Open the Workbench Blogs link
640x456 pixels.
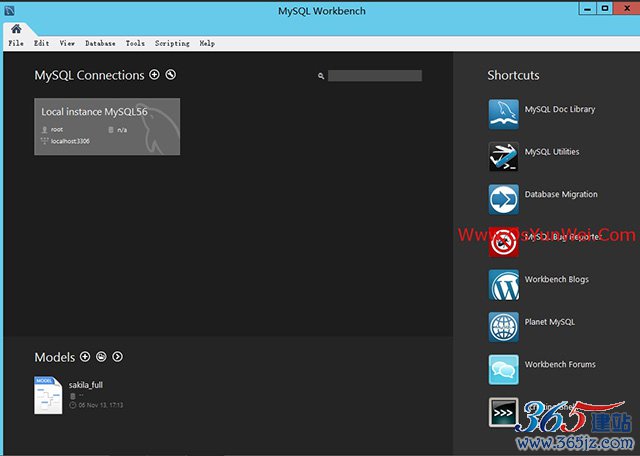pos(556,280)
